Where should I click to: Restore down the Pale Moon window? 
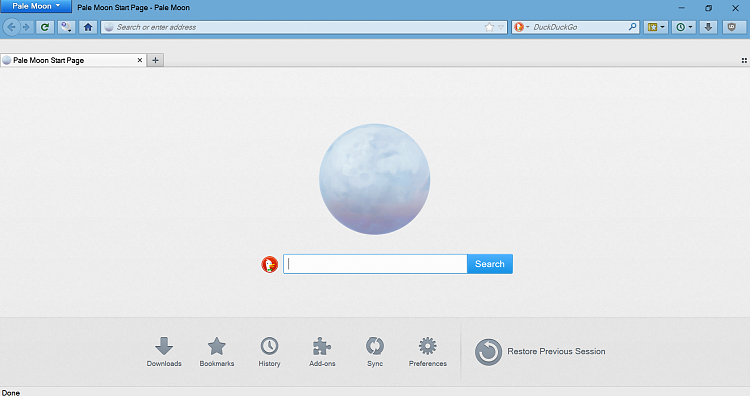tap(708, 8)
